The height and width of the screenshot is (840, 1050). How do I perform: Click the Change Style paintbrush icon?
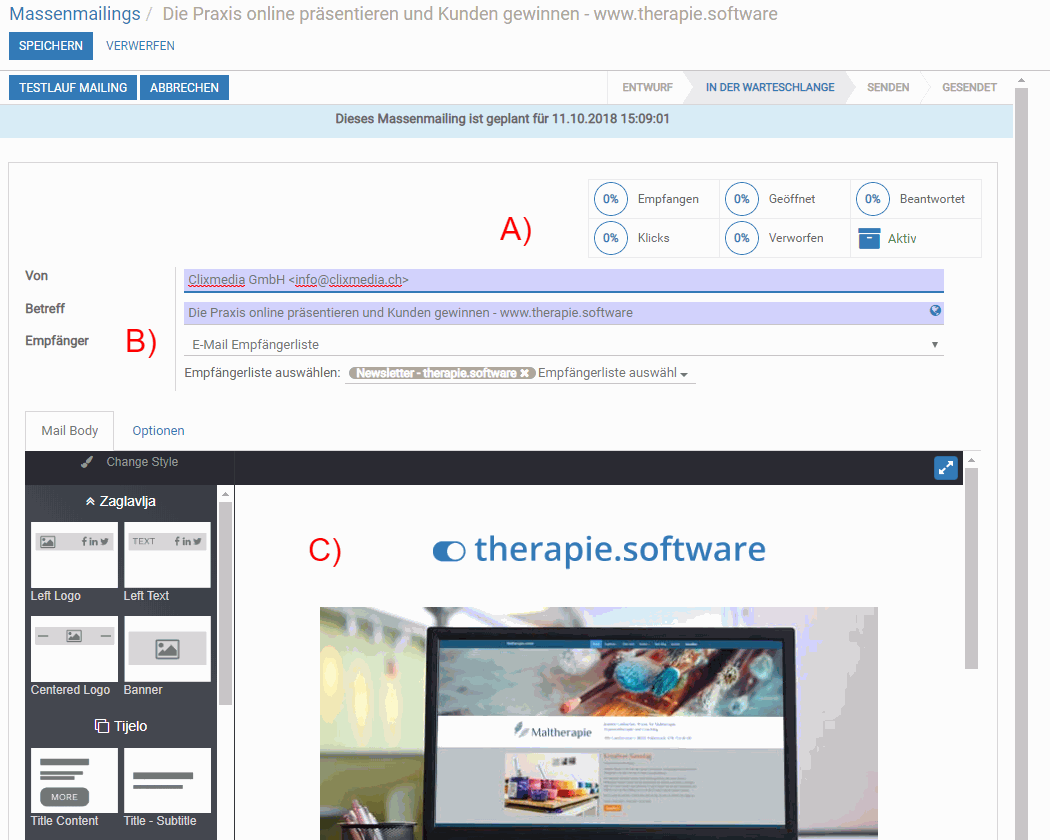pos(87,462)
